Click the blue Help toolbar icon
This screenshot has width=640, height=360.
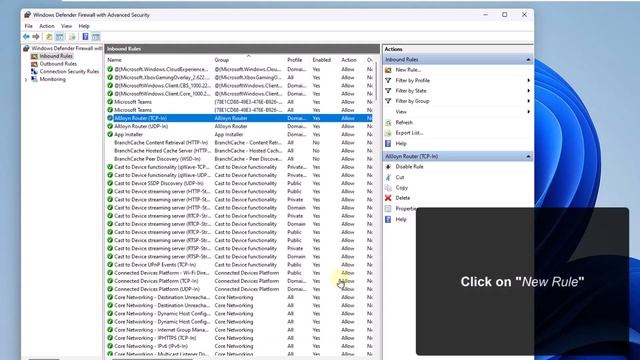[85, 37]
